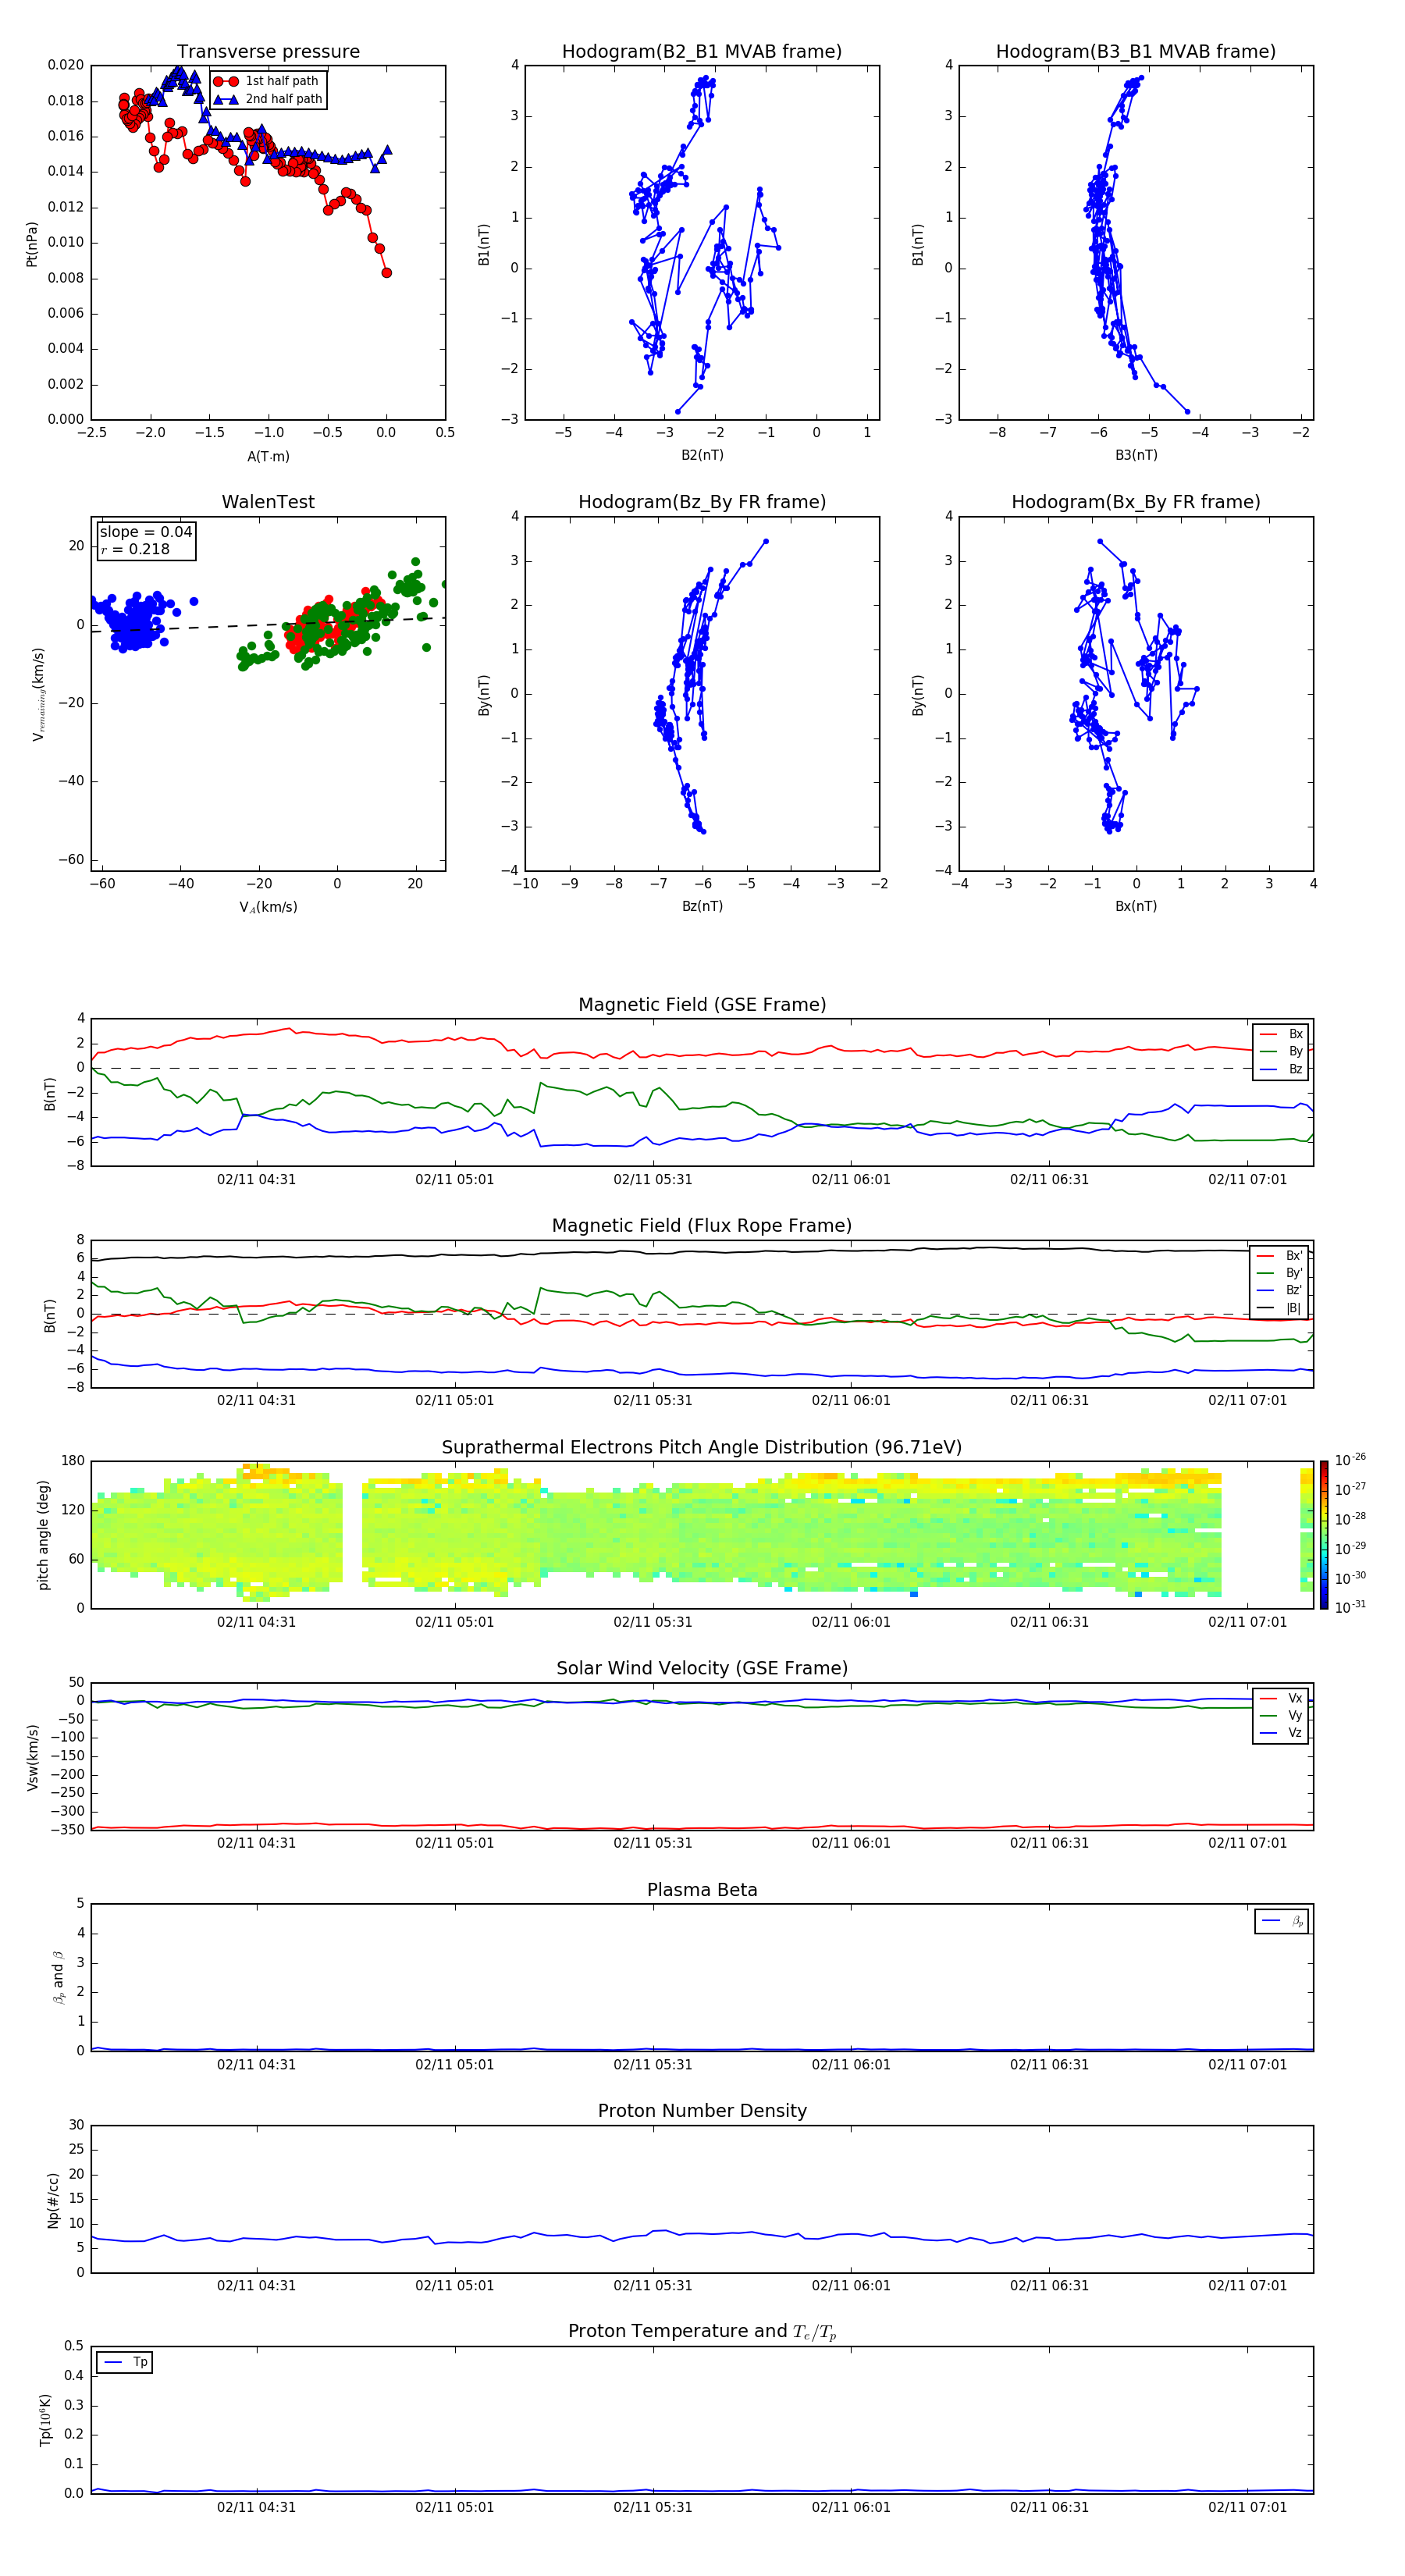Screen dimensions: 1405x2576
Task: Click '02/11 07:01' tick in Proton Temperature plot
Action: (1247, 2507)
